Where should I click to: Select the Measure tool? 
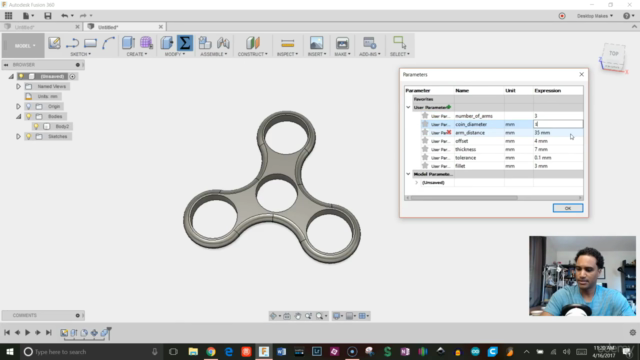coord(287,43)
